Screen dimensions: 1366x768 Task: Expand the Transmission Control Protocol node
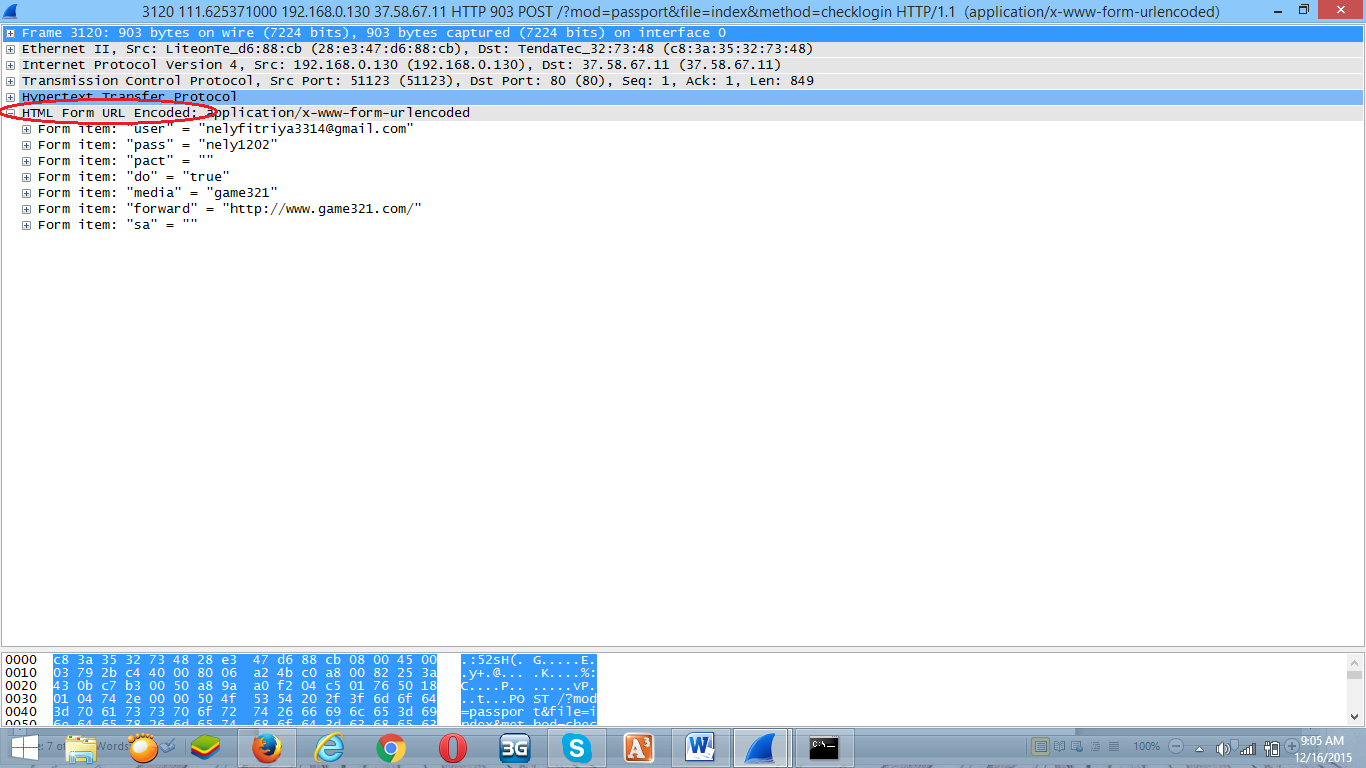[x=9, y=81]
